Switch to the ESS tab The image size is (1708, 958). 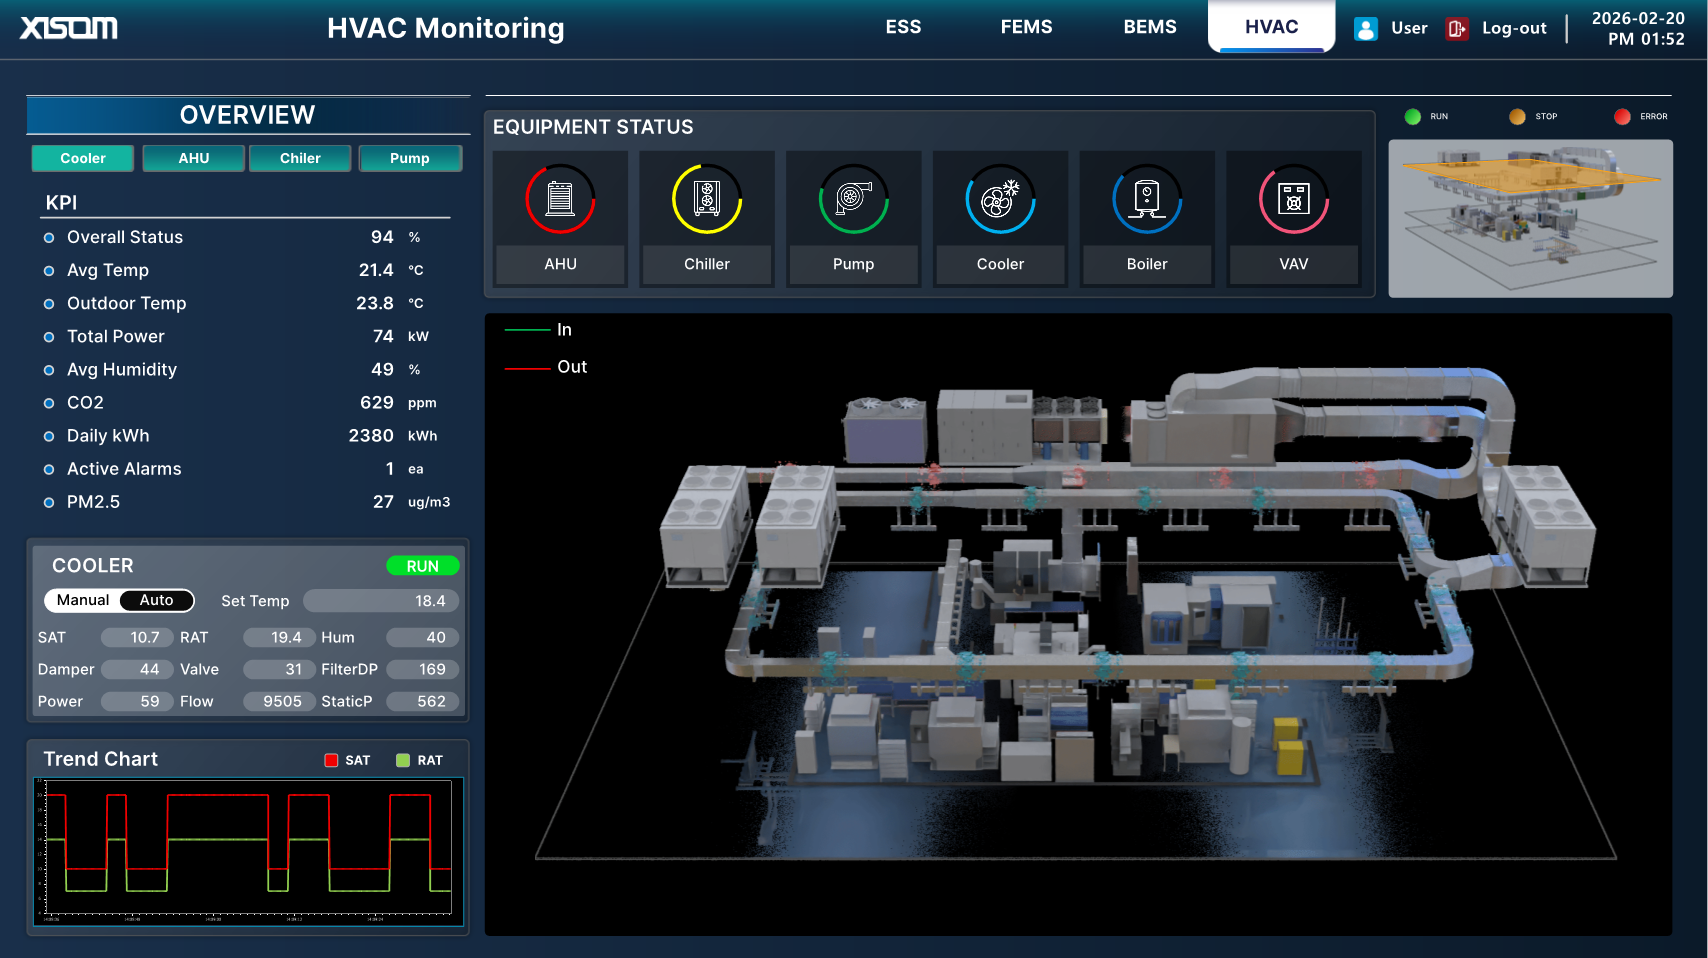point(903,27)
